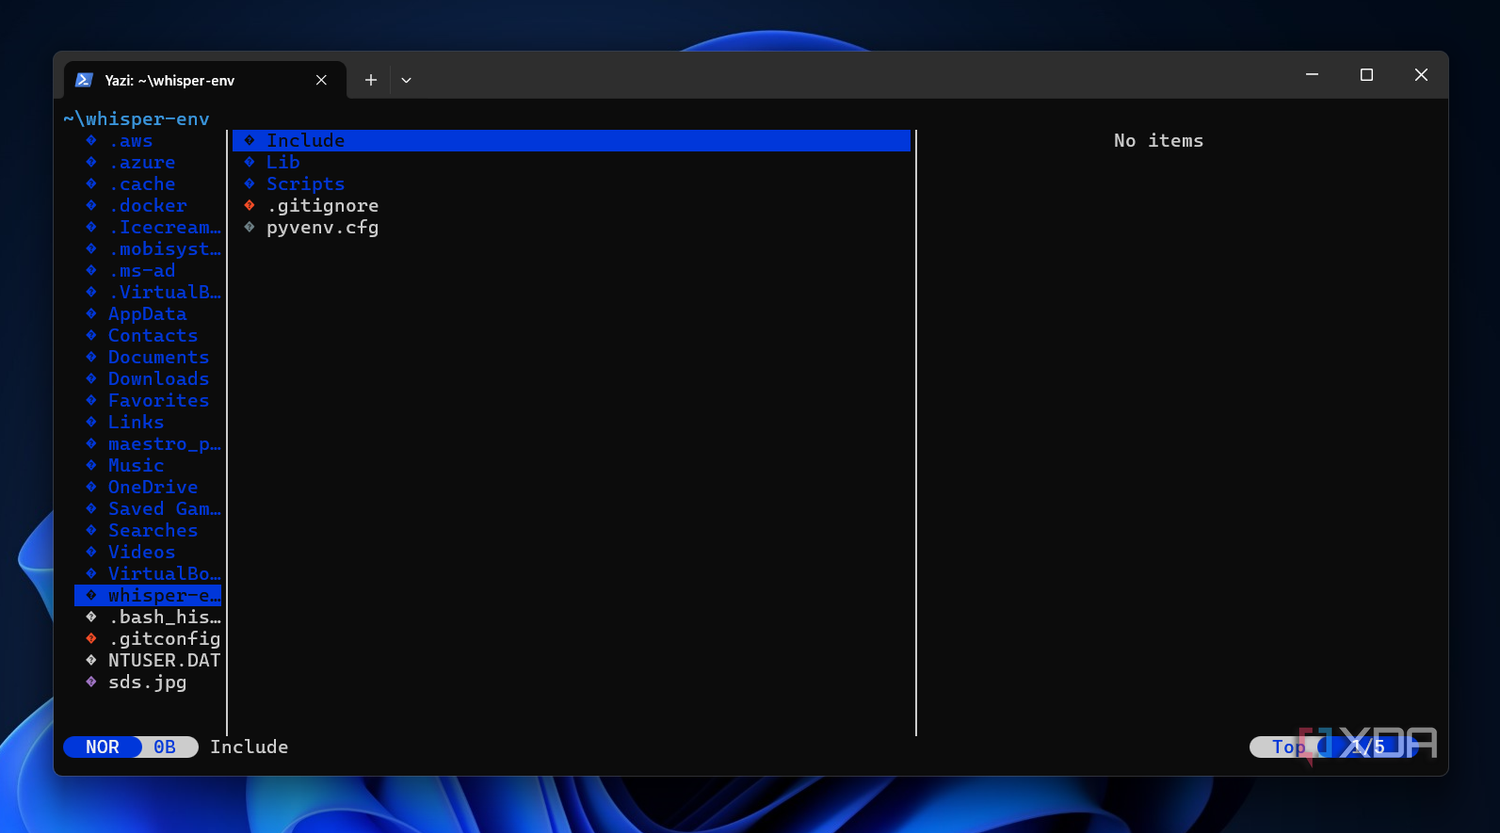
Task: Select the highlighted whisper-e… folder
Action: 148,596
